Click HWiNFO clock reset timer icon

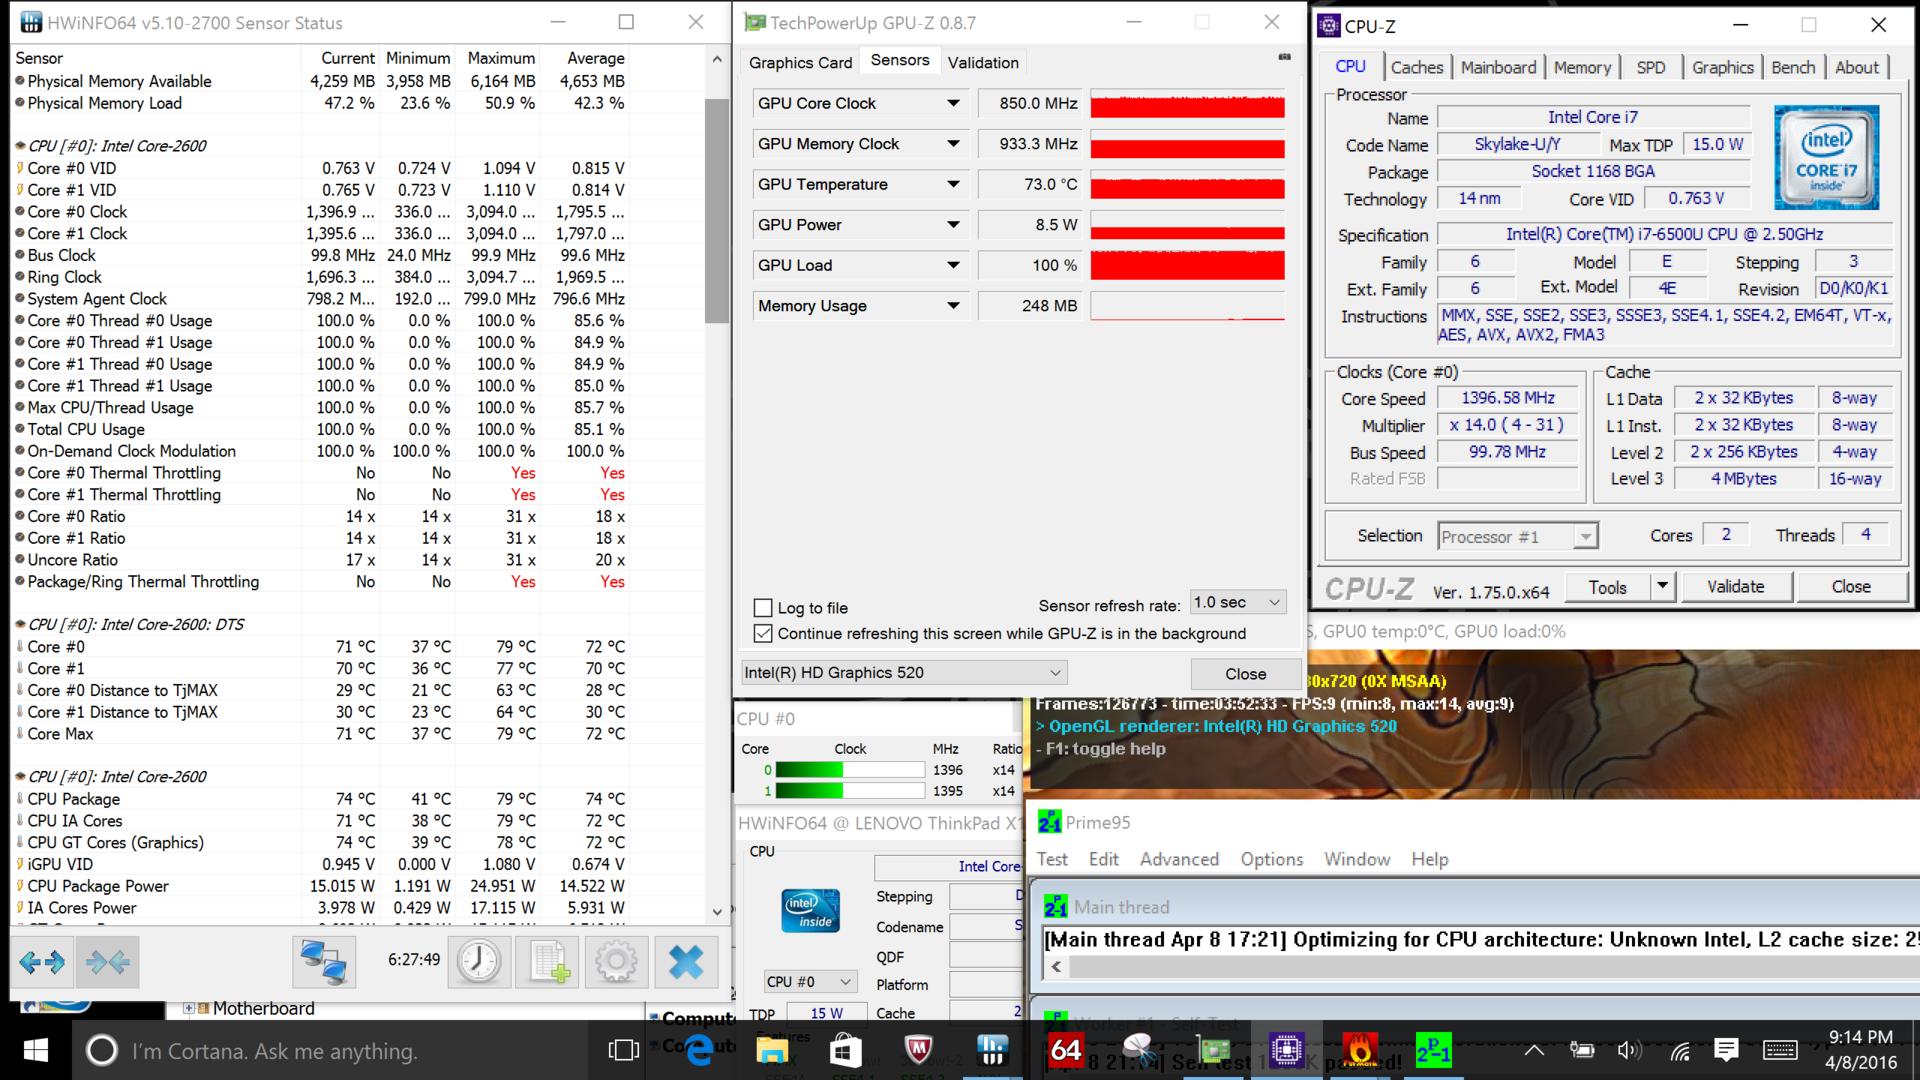tap(479, 962)
